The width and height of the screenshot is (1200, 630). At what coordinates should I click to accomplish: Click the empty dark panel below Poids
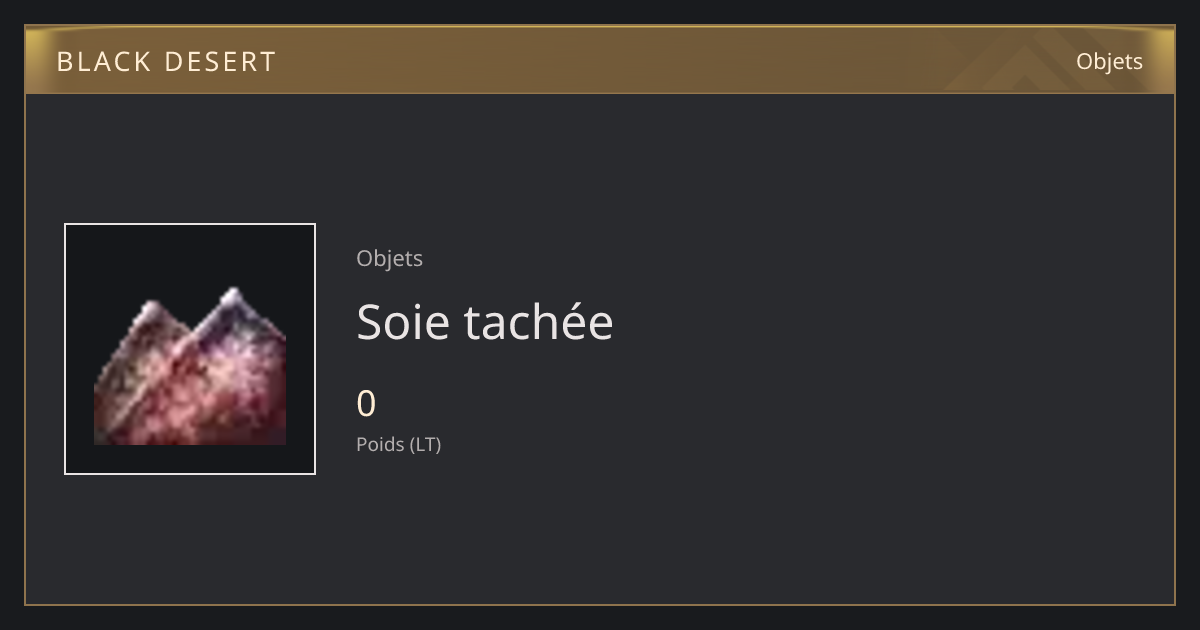600,530
